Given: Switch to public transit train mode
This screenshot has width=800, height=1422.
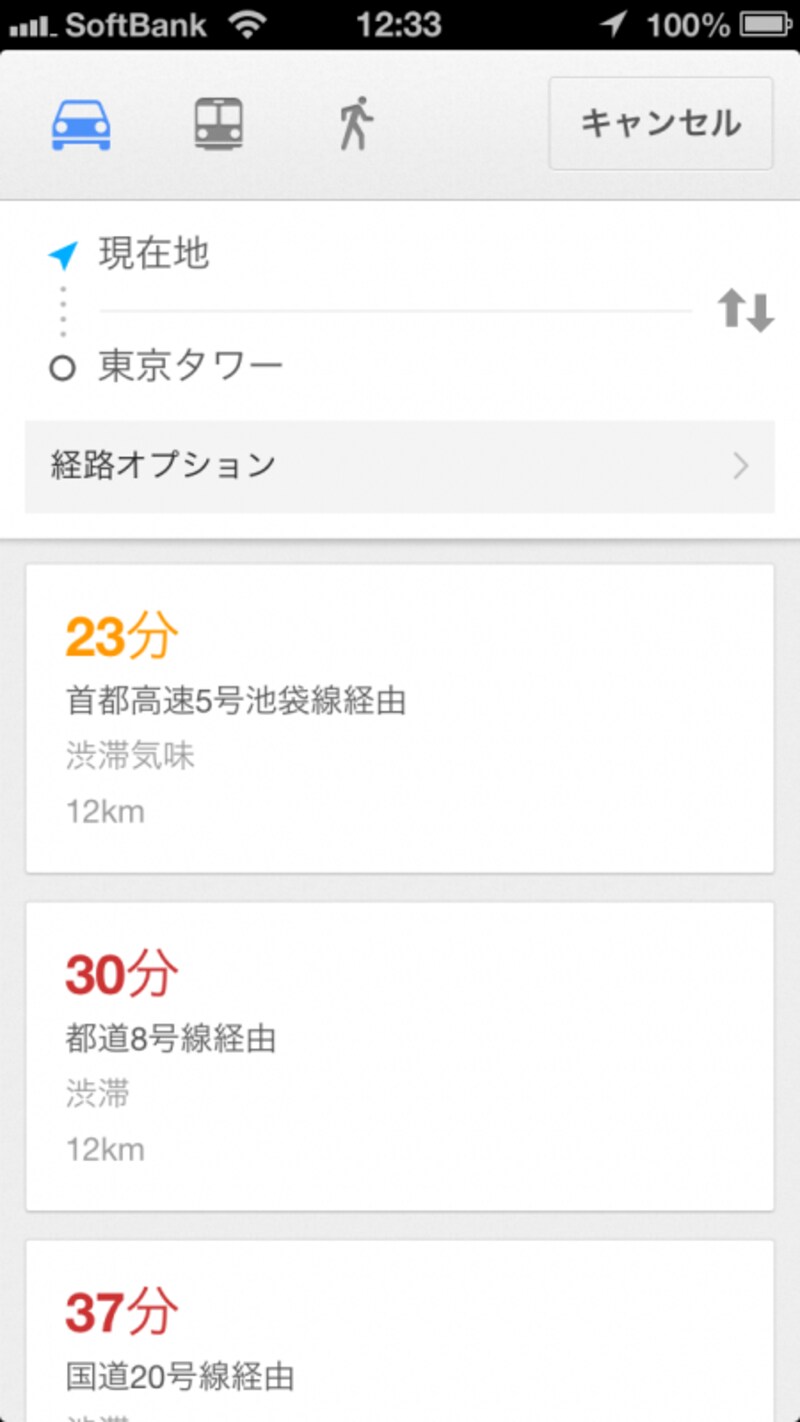Looking at the screenshot, I should tap(218, 125).
